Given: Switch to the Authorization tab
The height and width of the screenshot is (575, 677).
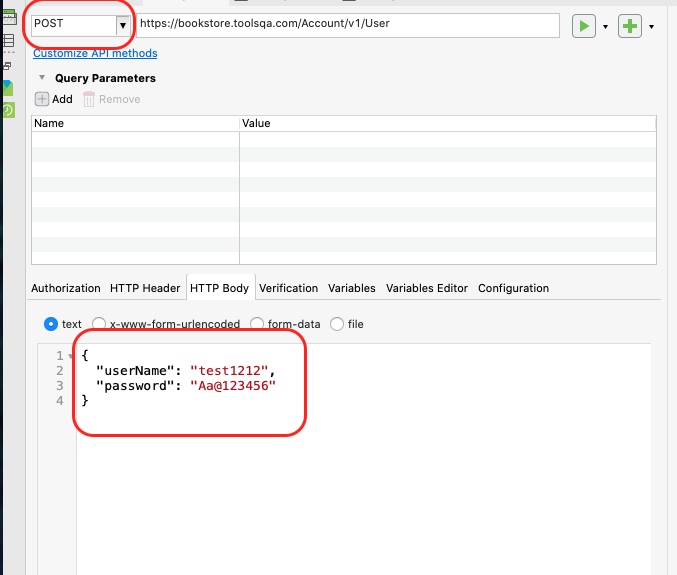Looking at the screenshot, I should [66, 288].
